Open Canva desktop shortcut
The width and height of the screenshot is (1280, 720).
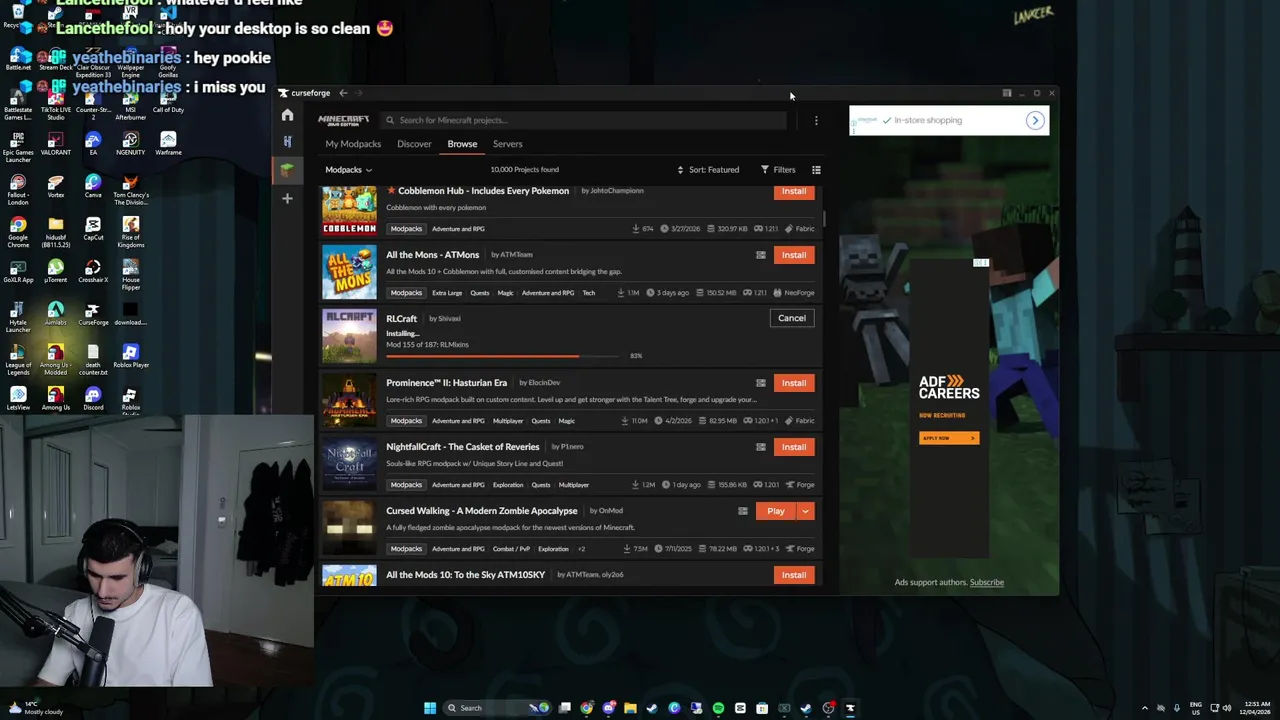[93, 185]
